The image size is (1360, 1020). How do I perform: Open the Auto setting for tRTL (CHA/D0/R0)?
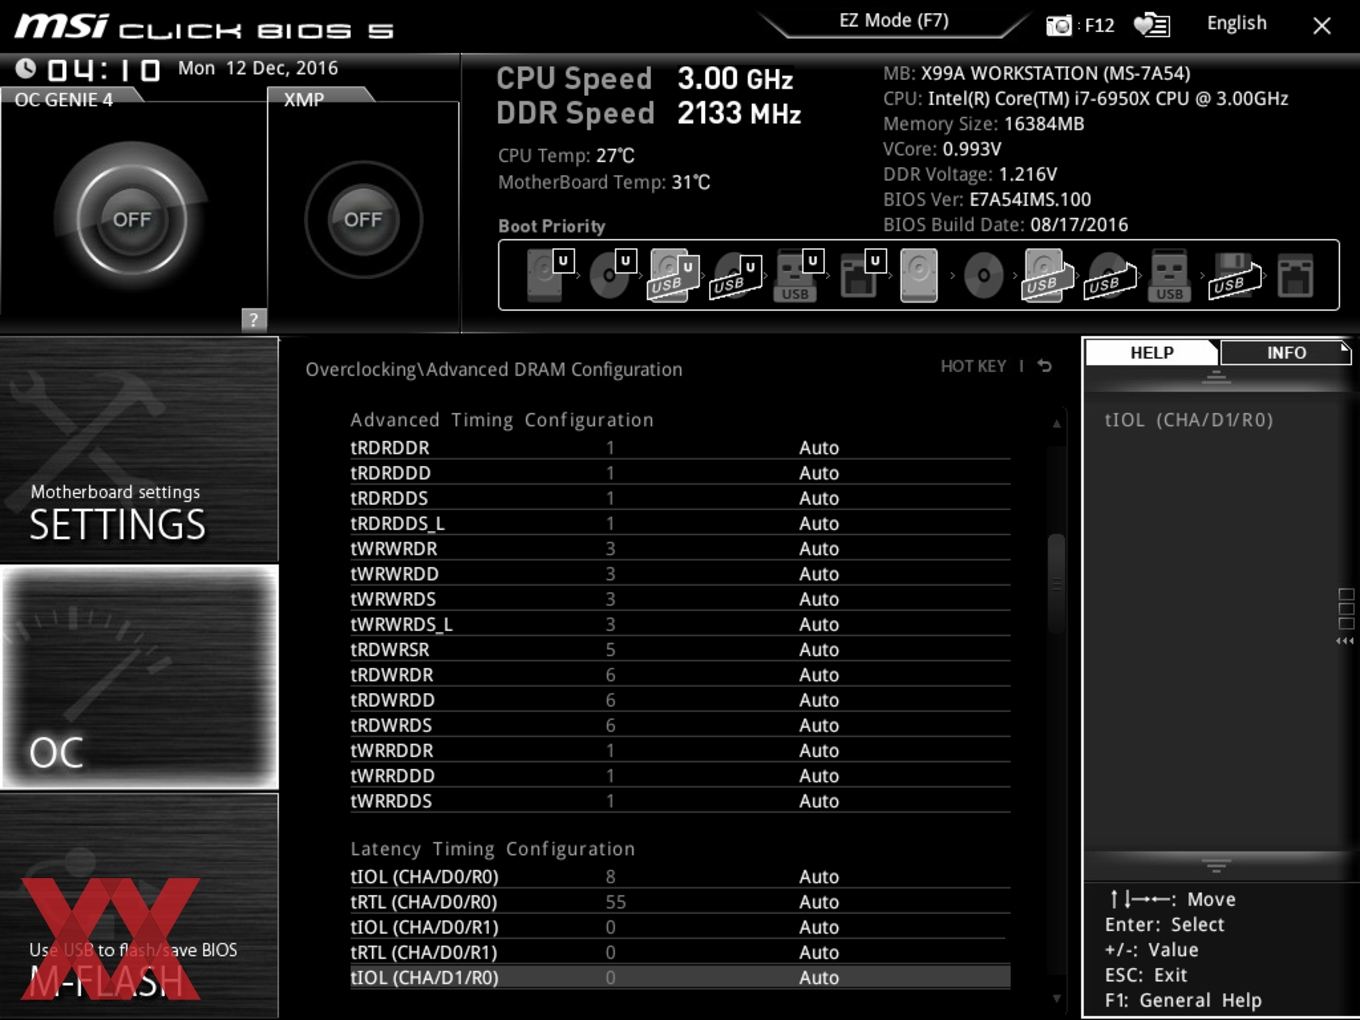click(819, 902)
